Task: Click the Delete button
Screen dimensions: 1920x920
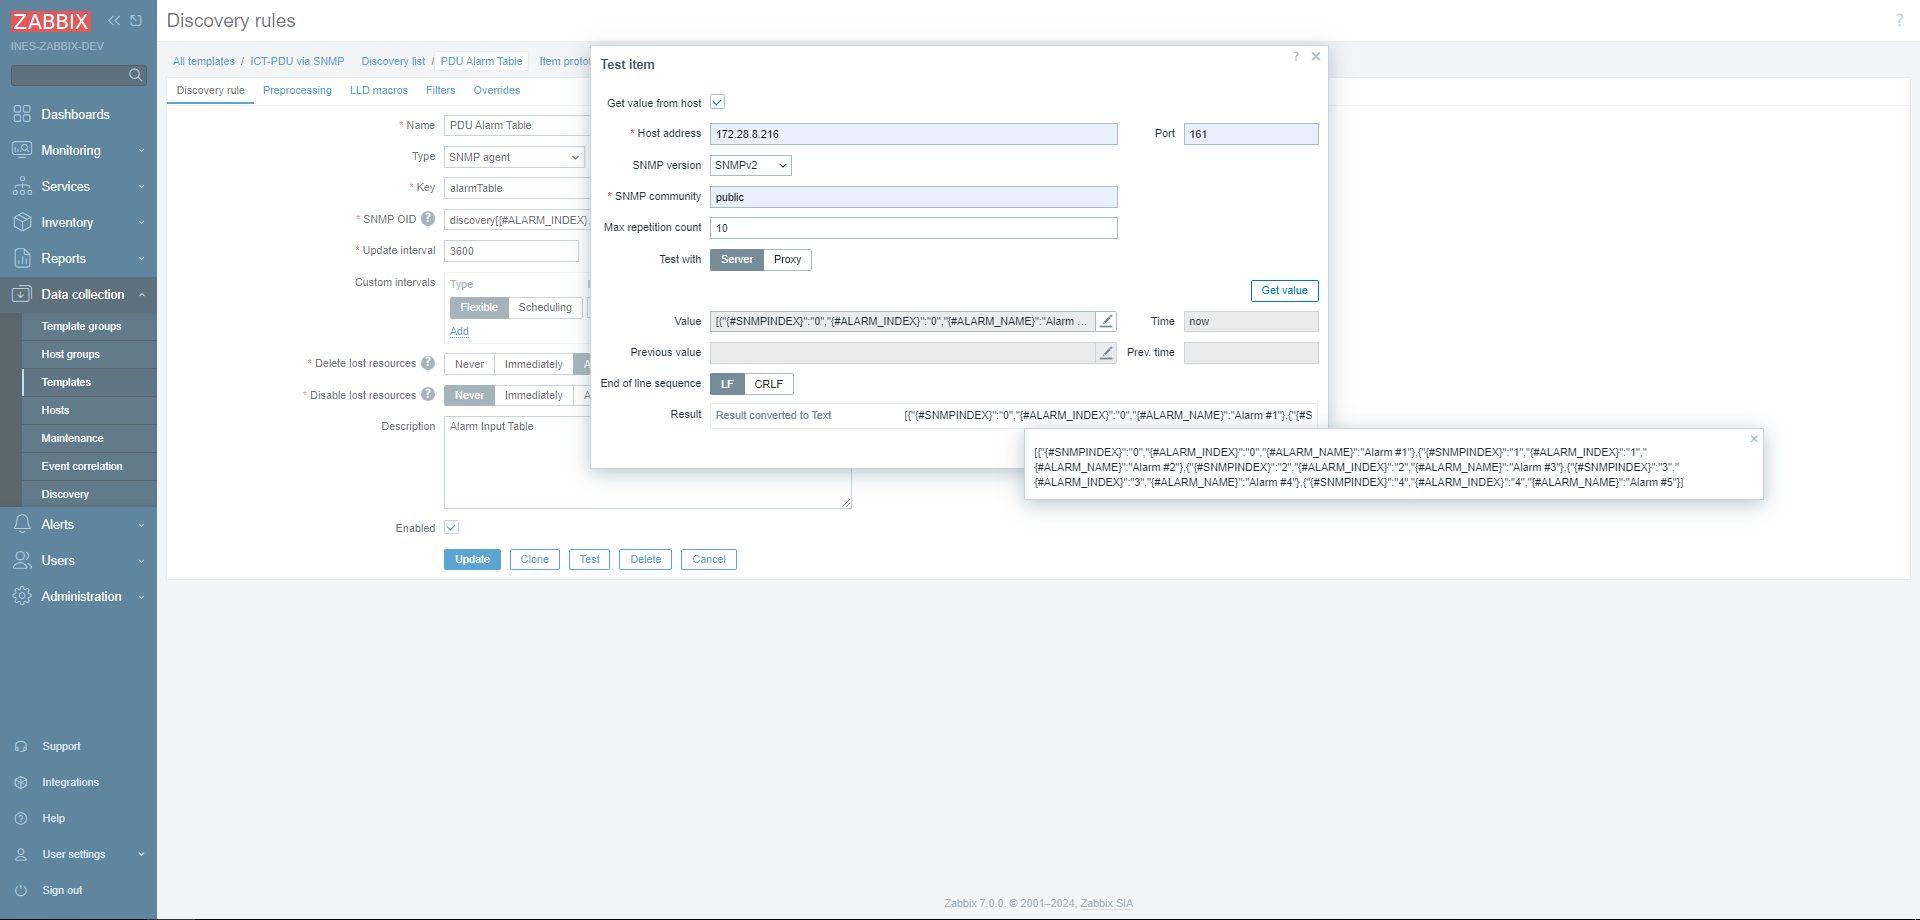Action: click(645, 559)
